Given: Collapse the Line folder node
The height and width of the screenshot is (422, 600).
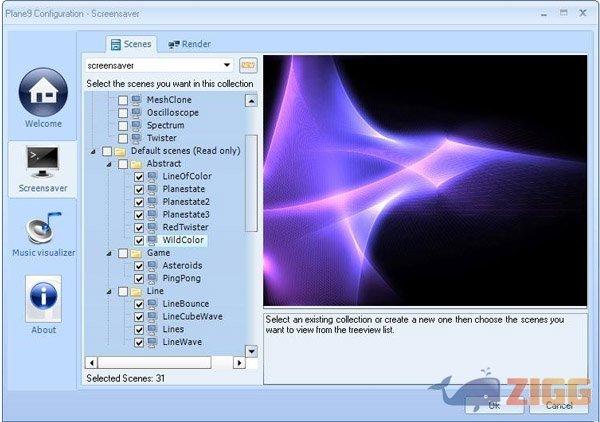Looking at the screenshot, I should point(109,292).
